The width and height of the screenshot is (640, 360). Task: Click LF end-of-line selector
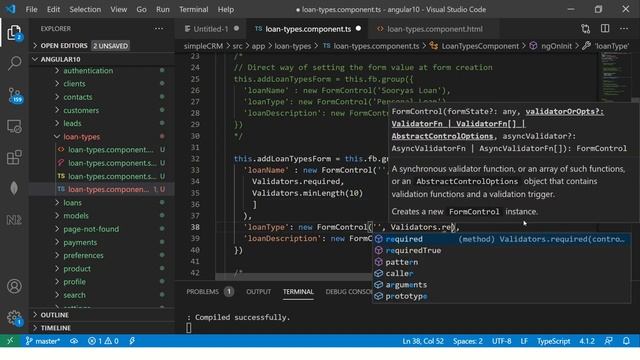click(524, 341)
